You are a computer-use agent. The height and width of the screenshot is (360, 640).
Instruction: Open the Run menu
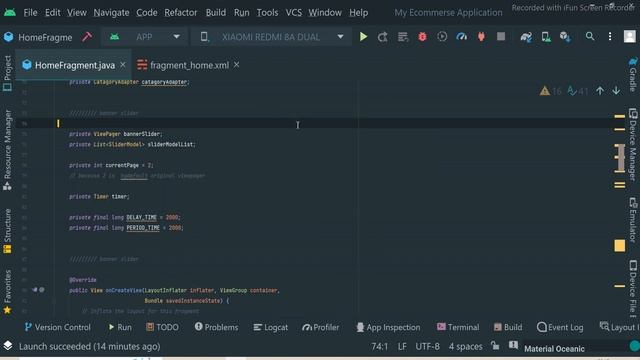click(x=242, y=13)
